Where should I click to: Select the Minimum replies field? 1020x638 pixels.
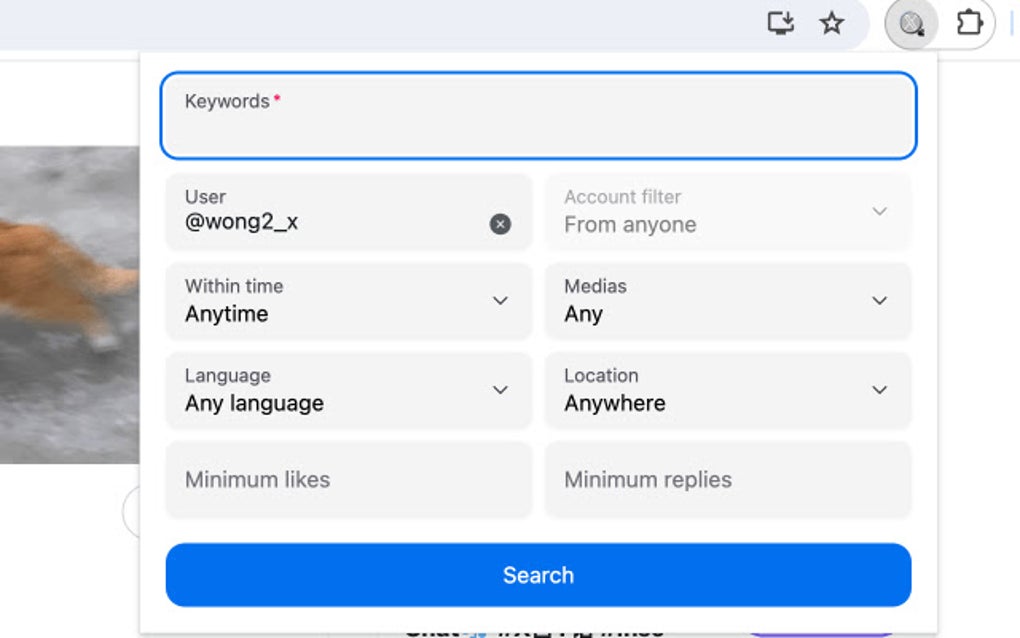pyautogui.click(x=727, y=480)
